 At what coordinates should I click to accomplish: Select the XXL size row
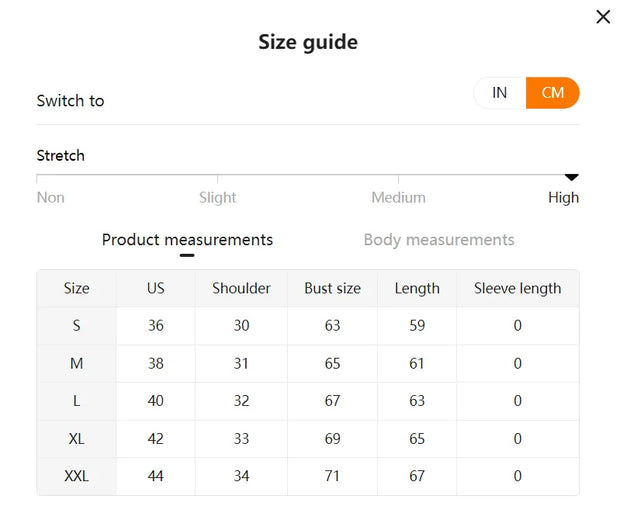click(77, 477)
